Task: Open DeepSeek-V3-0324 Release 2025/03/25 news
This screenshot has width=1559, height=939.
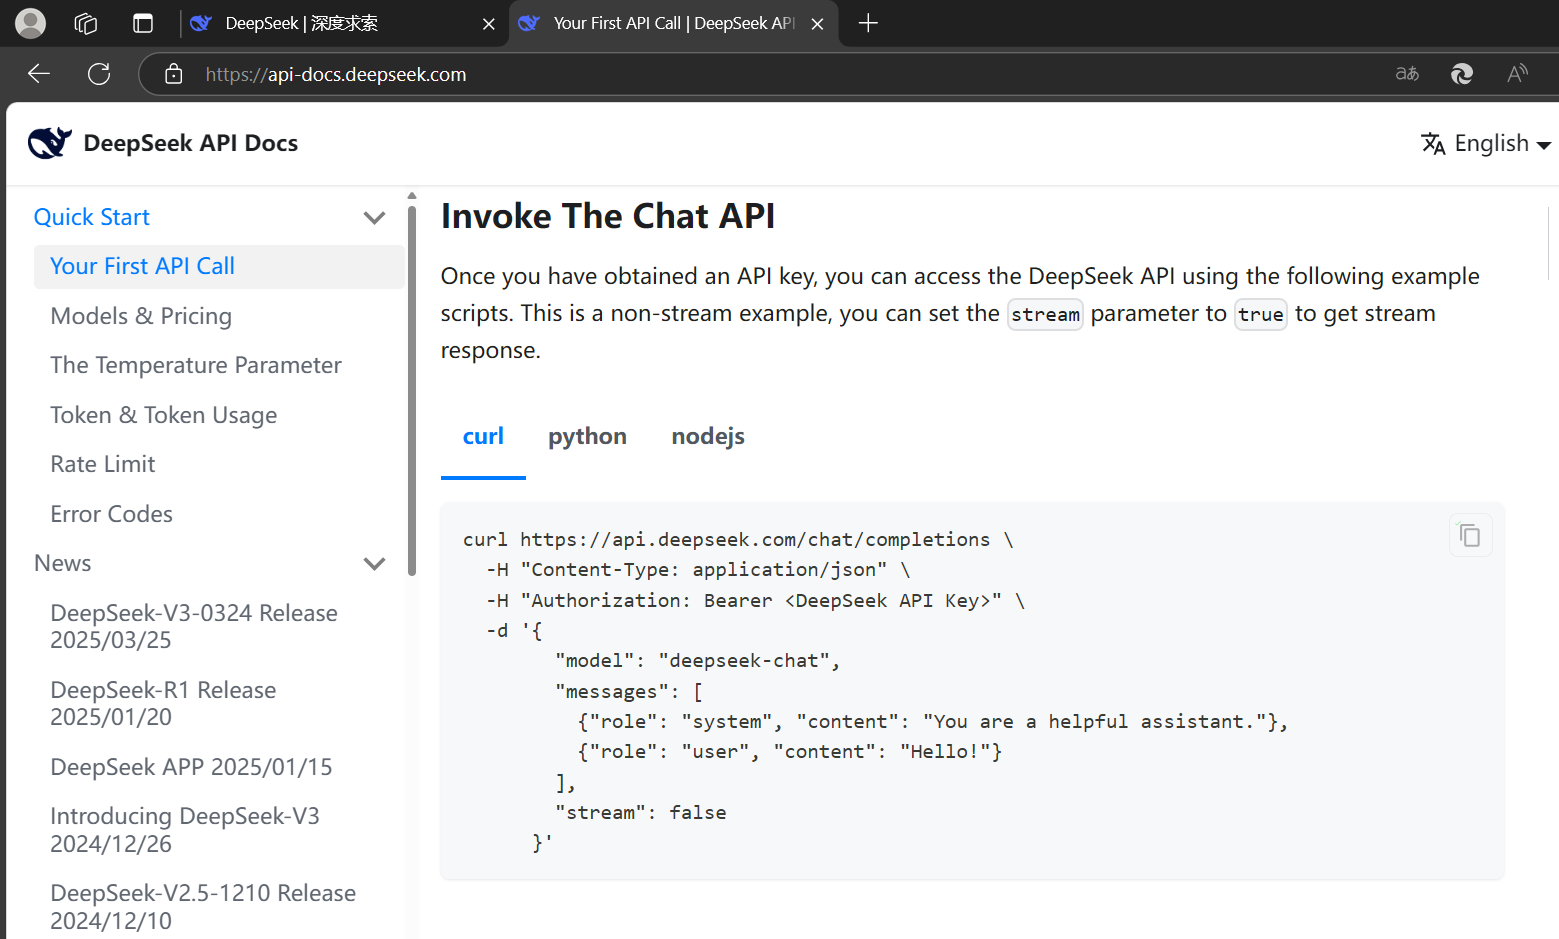Action: (194, 626)
